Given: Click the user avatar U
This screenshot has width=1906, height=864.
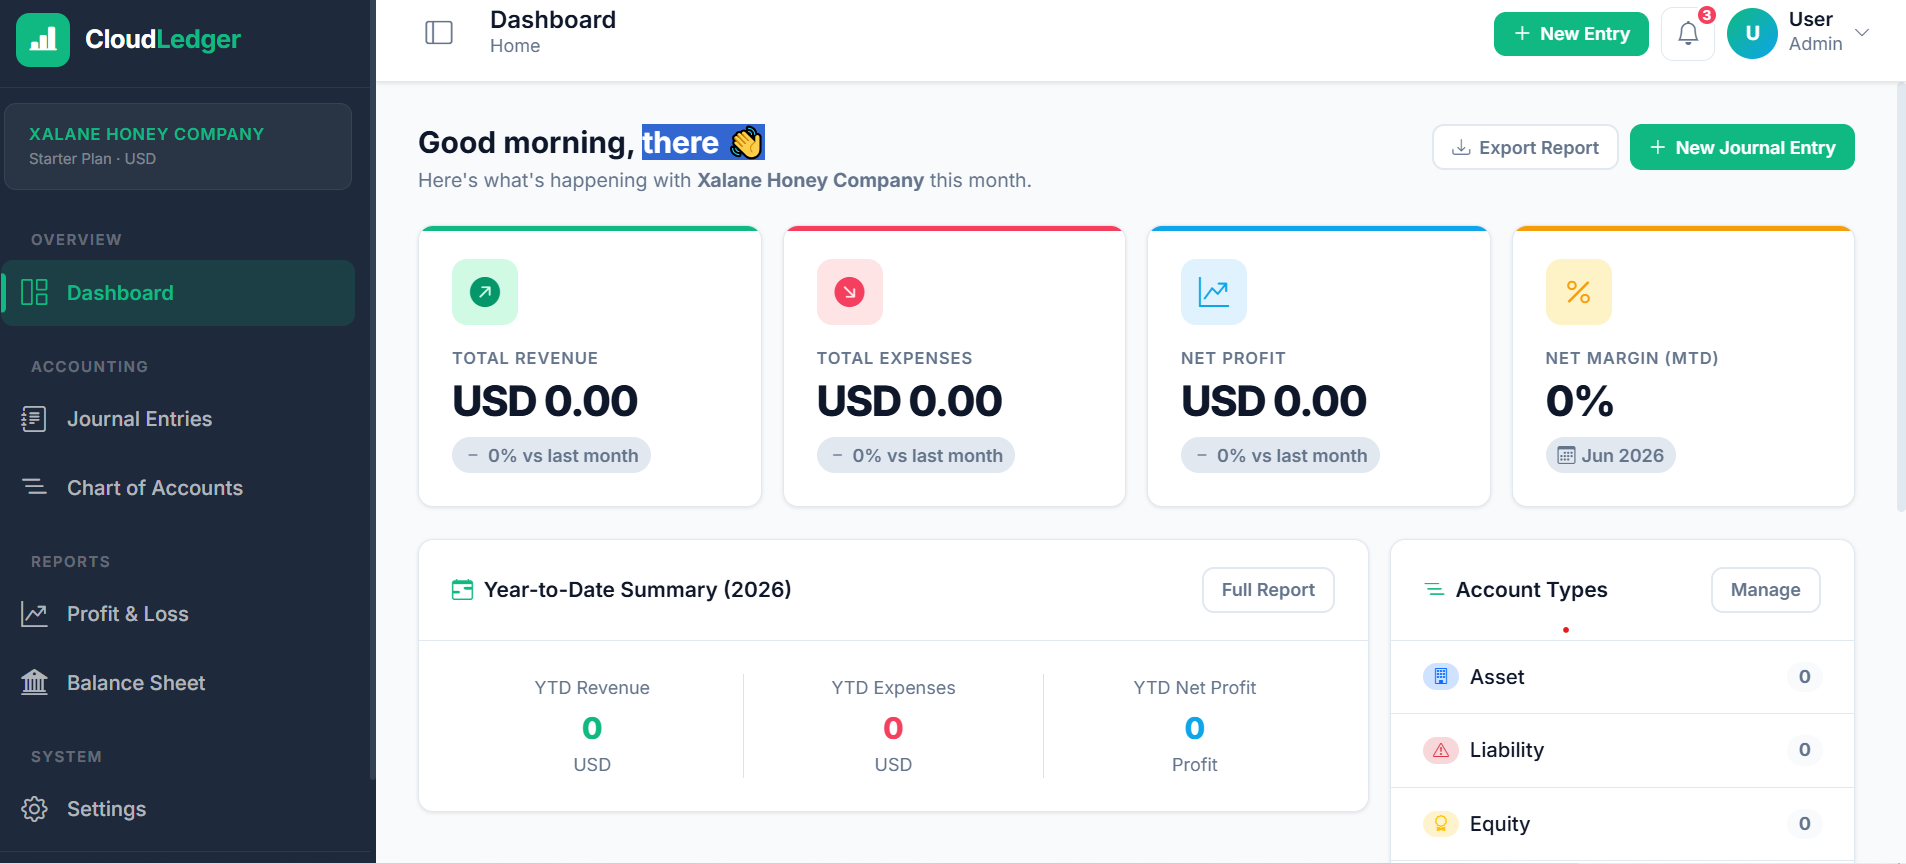Looking at the screenshot, I should point(1752,34).
